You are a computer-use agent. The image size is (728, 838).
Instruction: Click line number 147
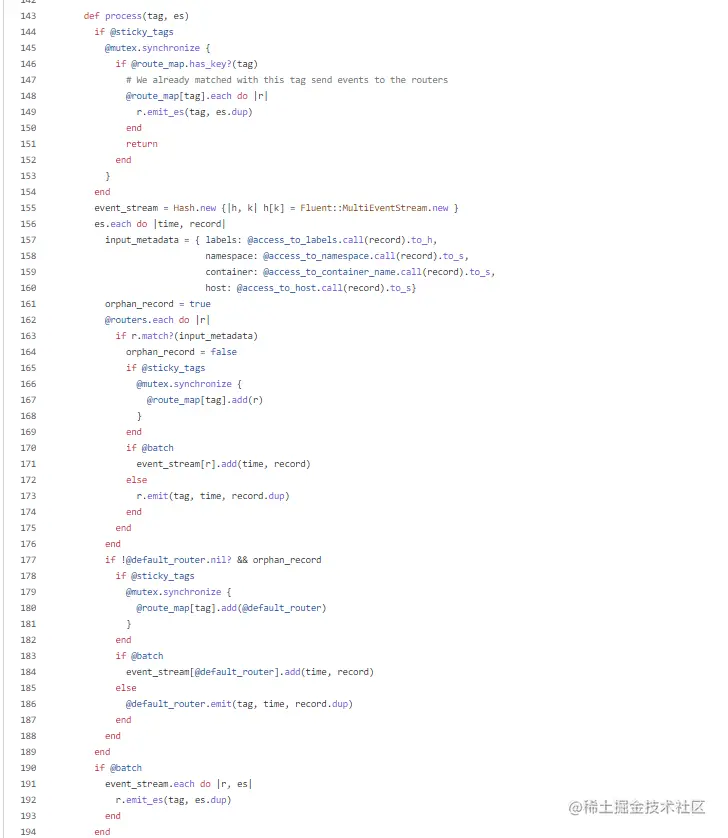point(28,80)
